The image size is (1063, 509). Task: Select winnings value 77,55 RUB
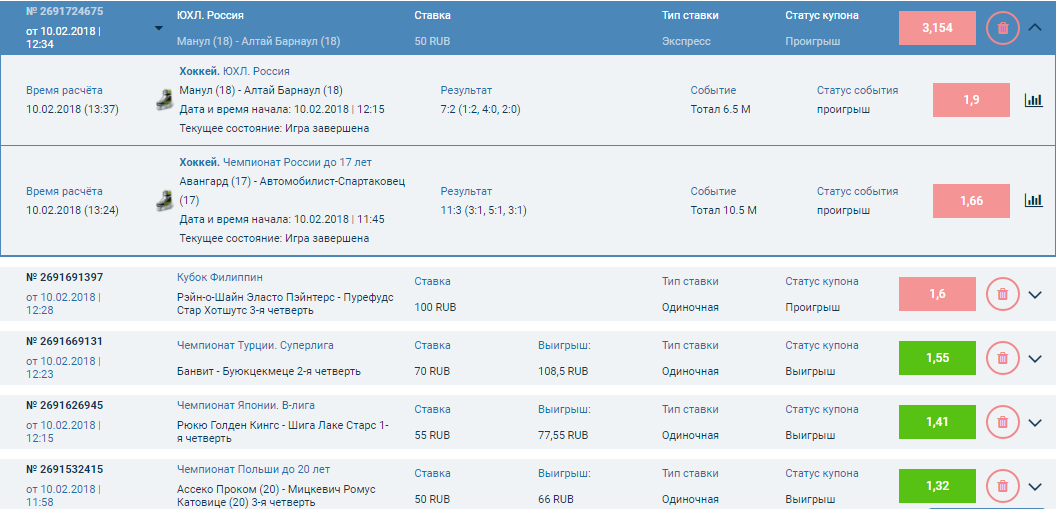click(563, 435)
